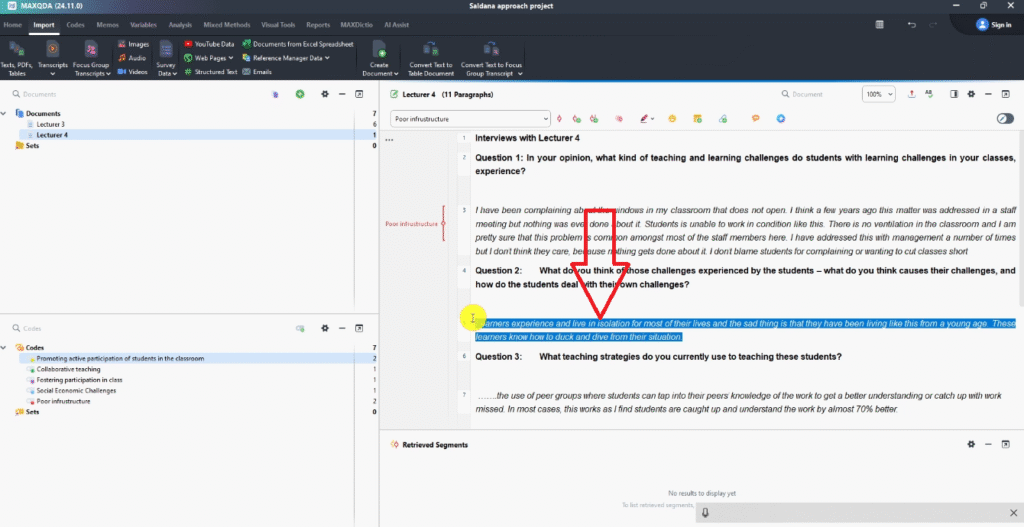Click the Transcripts import icon
The image size is (1024, 527).
[52, 49]
